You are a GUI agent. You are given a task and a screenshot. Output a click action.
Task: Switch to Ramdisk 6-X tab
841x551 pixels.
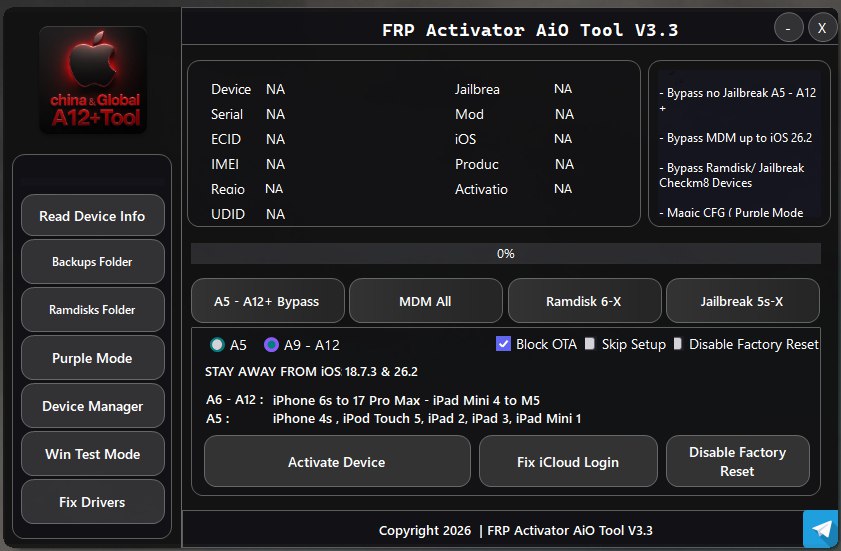584,301
